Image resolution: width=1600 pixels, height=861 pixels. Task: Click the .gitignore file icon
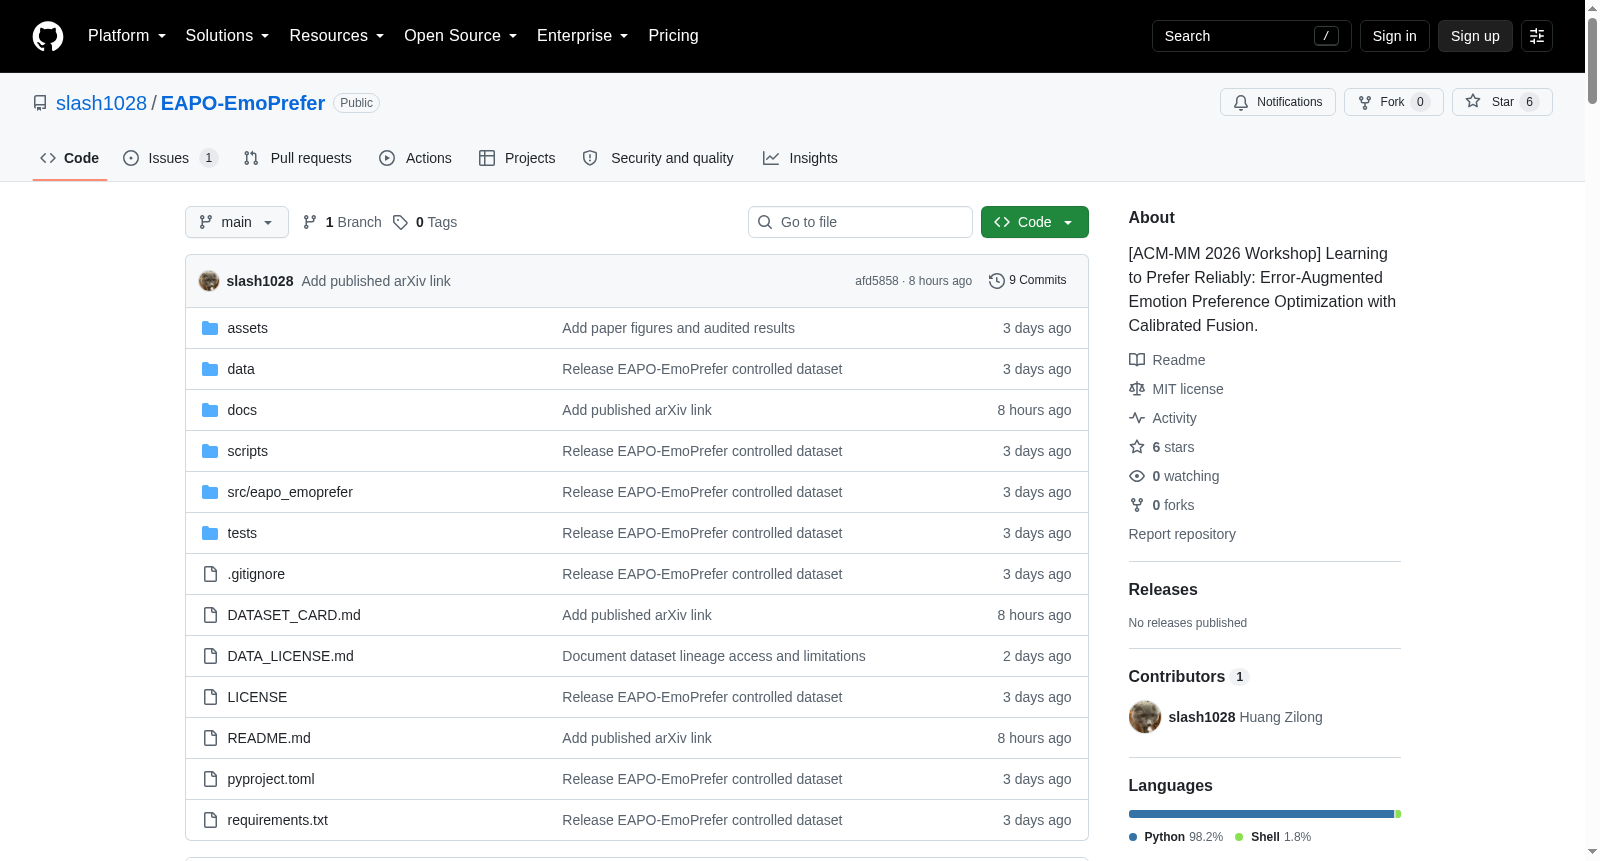click(210, 574)
